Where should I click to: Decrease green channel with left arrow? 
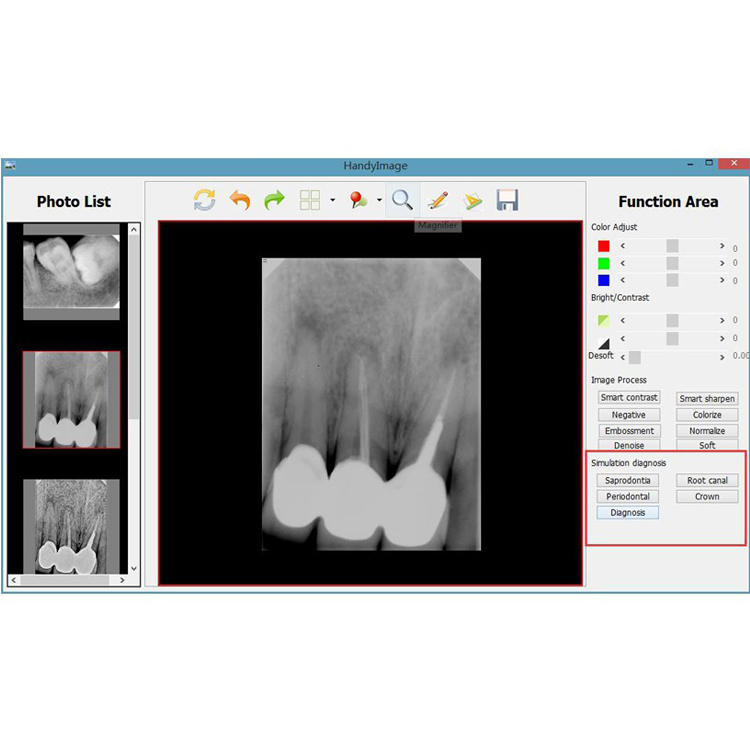623,263
